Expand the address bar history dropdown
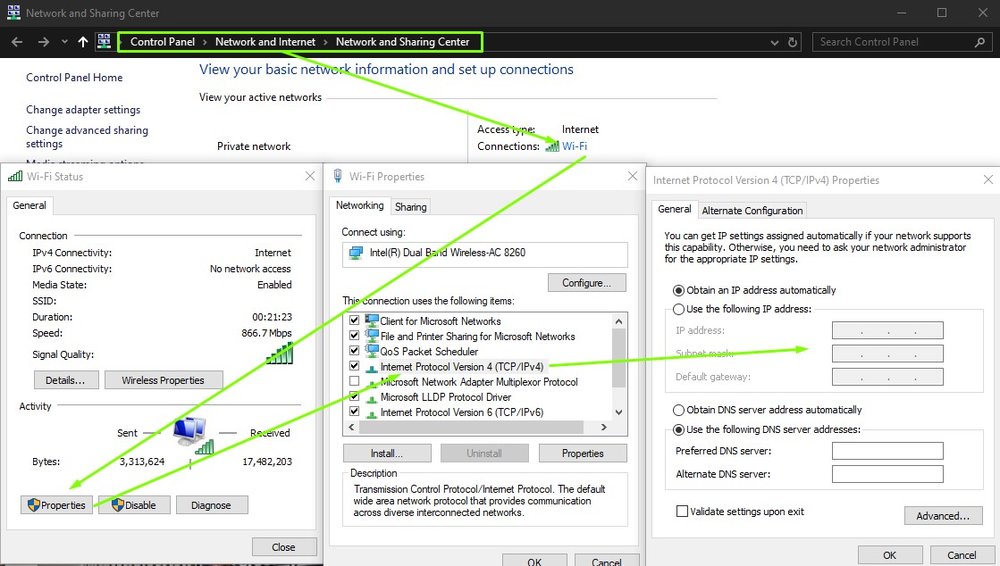The width and height of the screenshot is (1000, 566). pyautogui.click(x=774, y=43)
